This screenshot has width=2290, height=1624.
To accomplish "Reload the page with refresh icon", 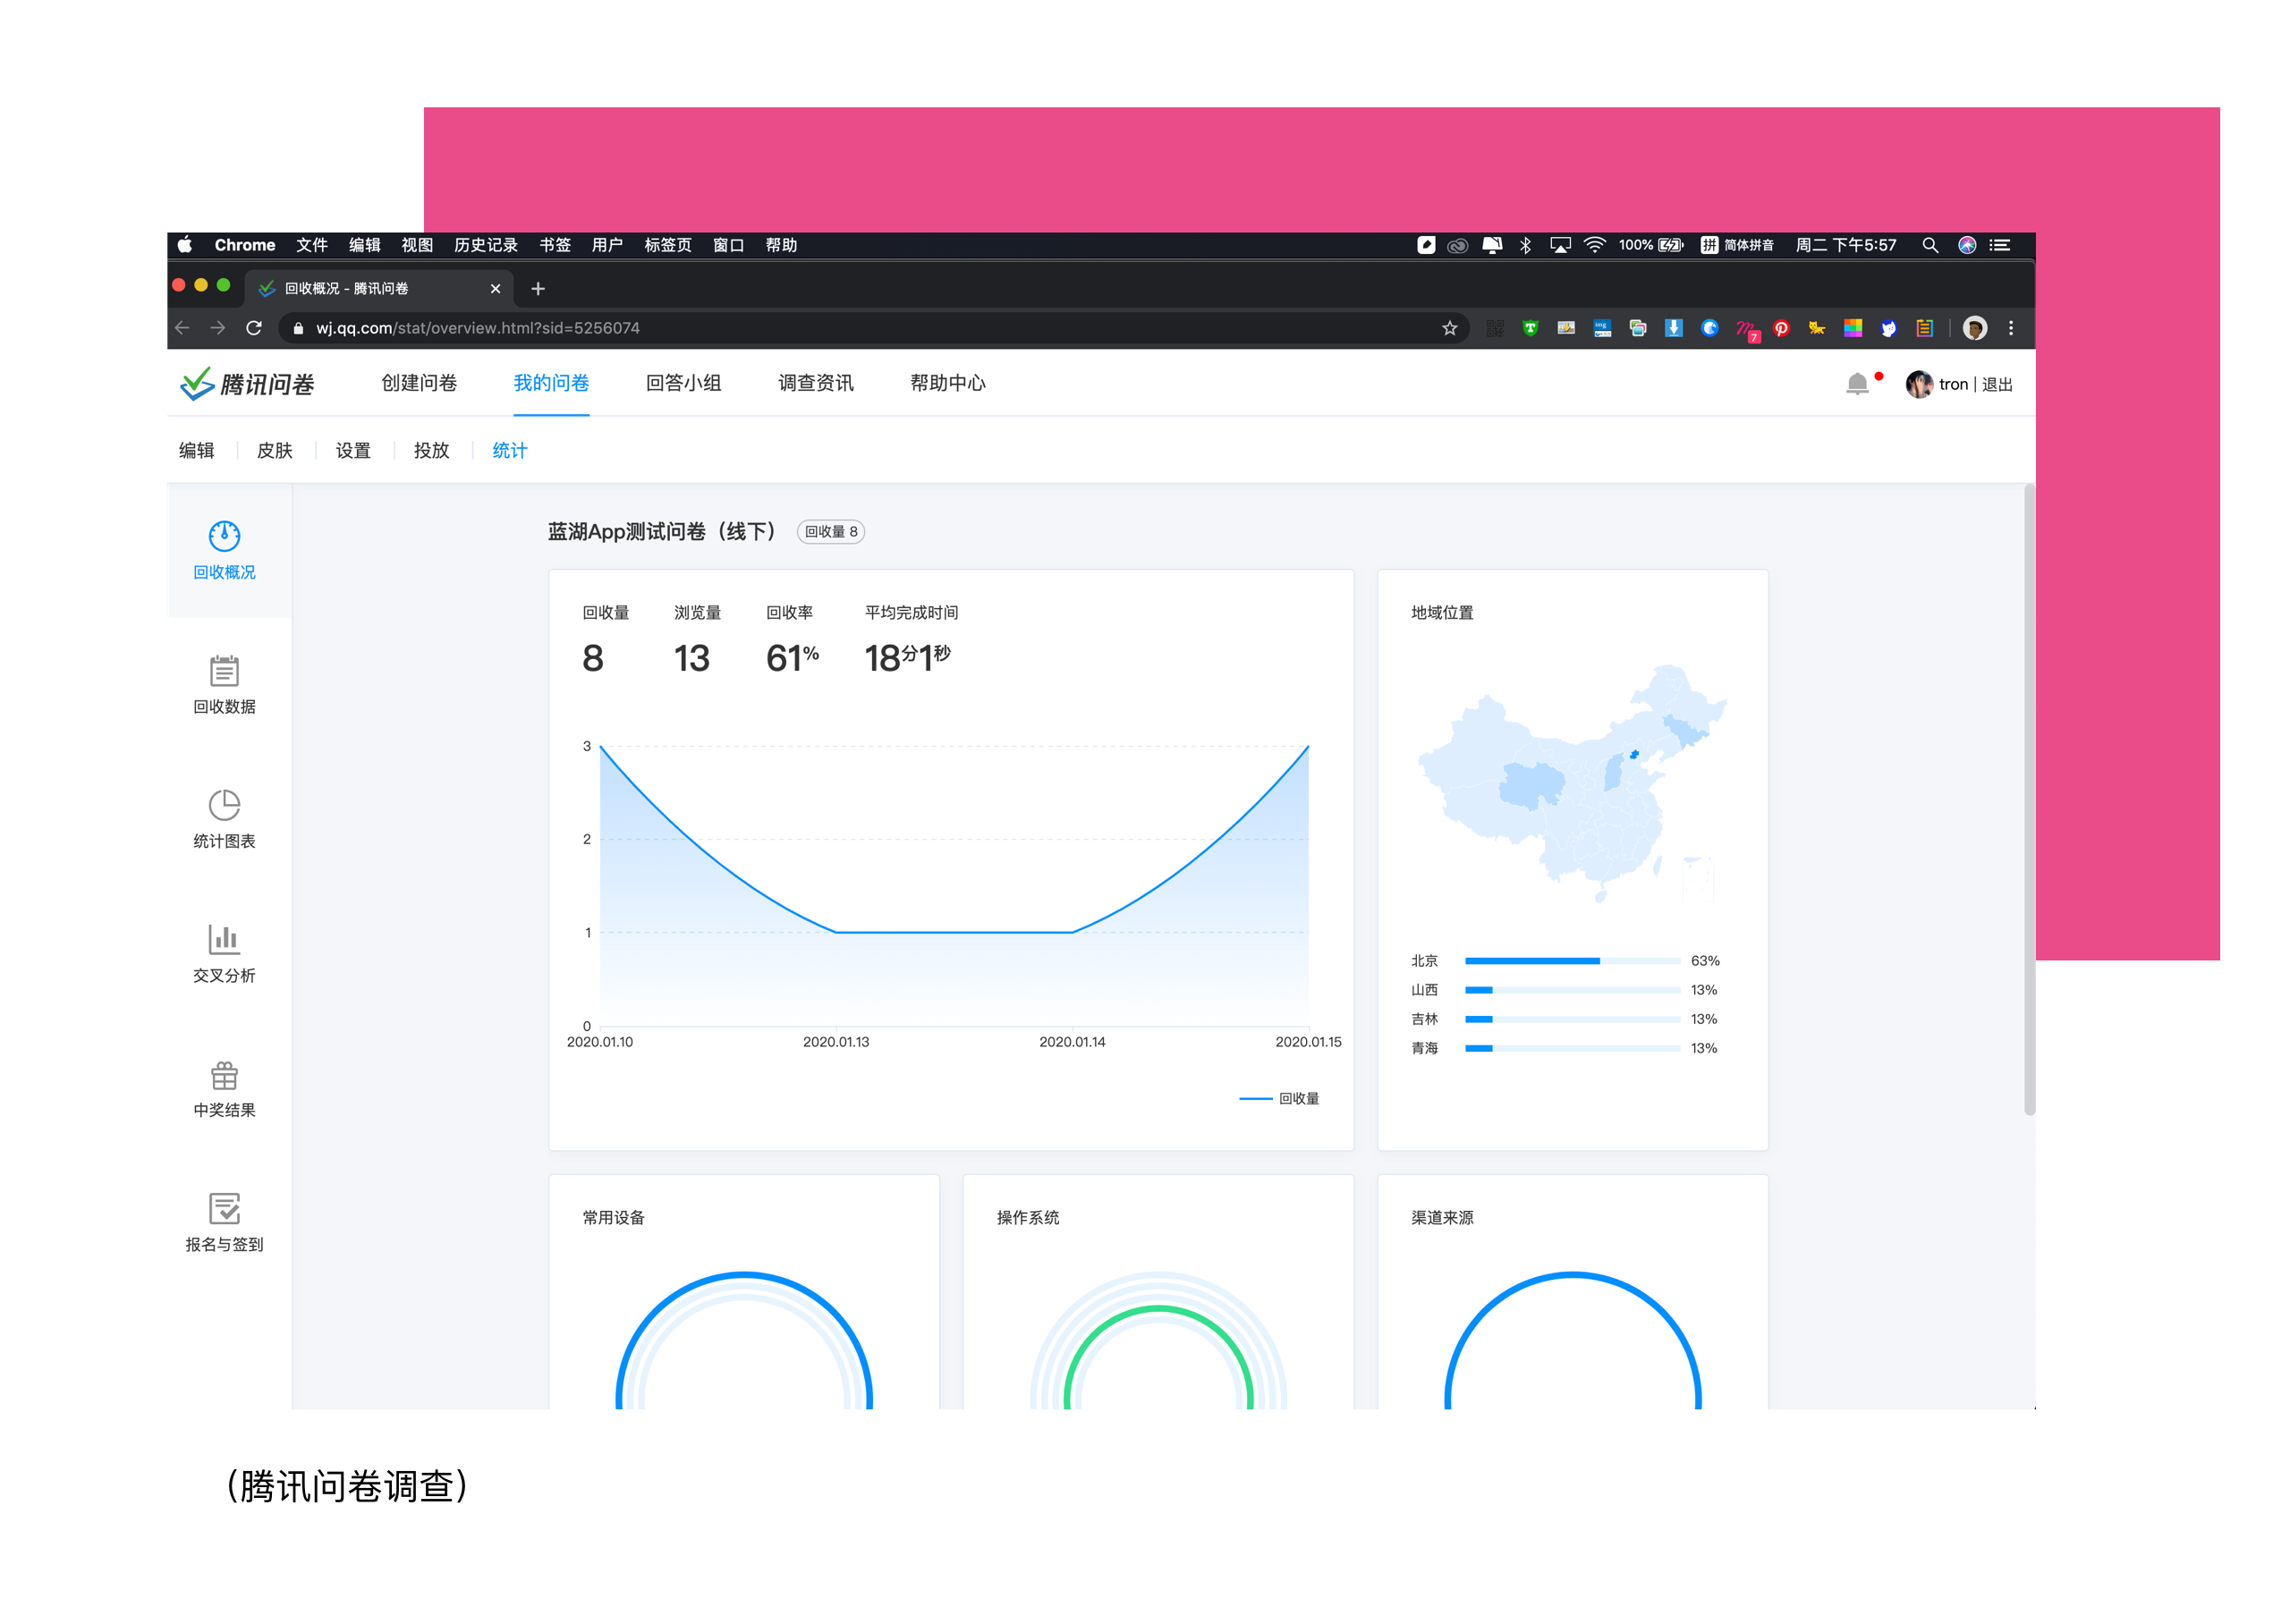I will tap(254, 328).
